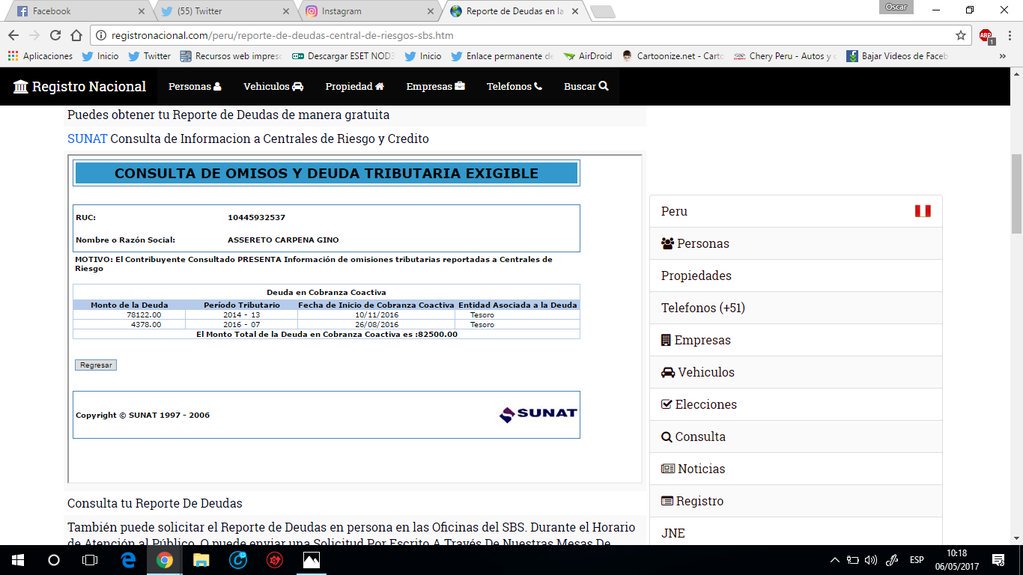
Task: Open the Aplicaciones bookmark
Action: click(40, 56)
